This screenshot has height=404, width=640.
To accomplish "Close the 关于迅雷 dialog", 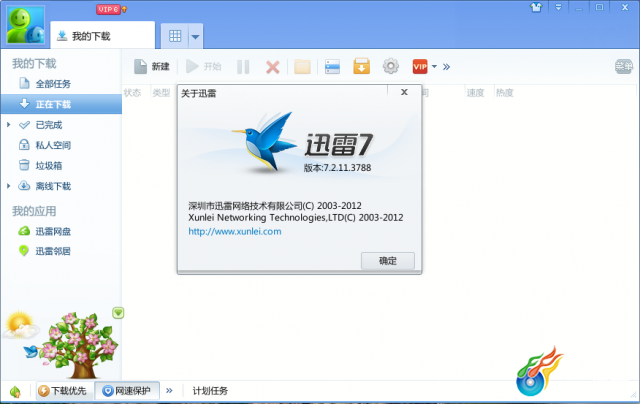I will point(404,92).
